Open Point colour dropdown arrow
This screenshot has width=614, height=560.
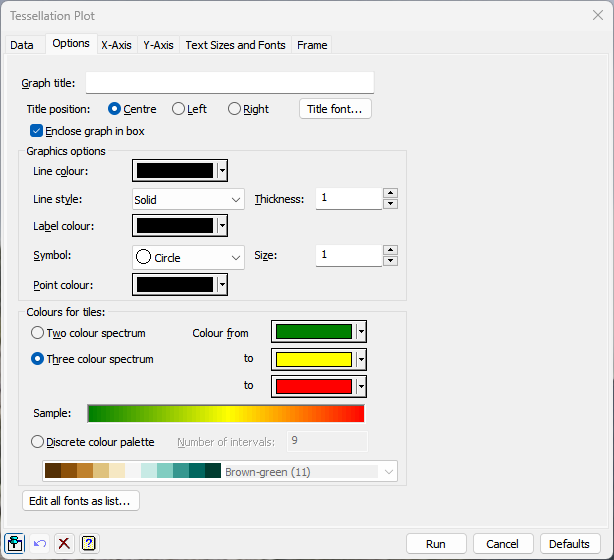click(222, 285)
